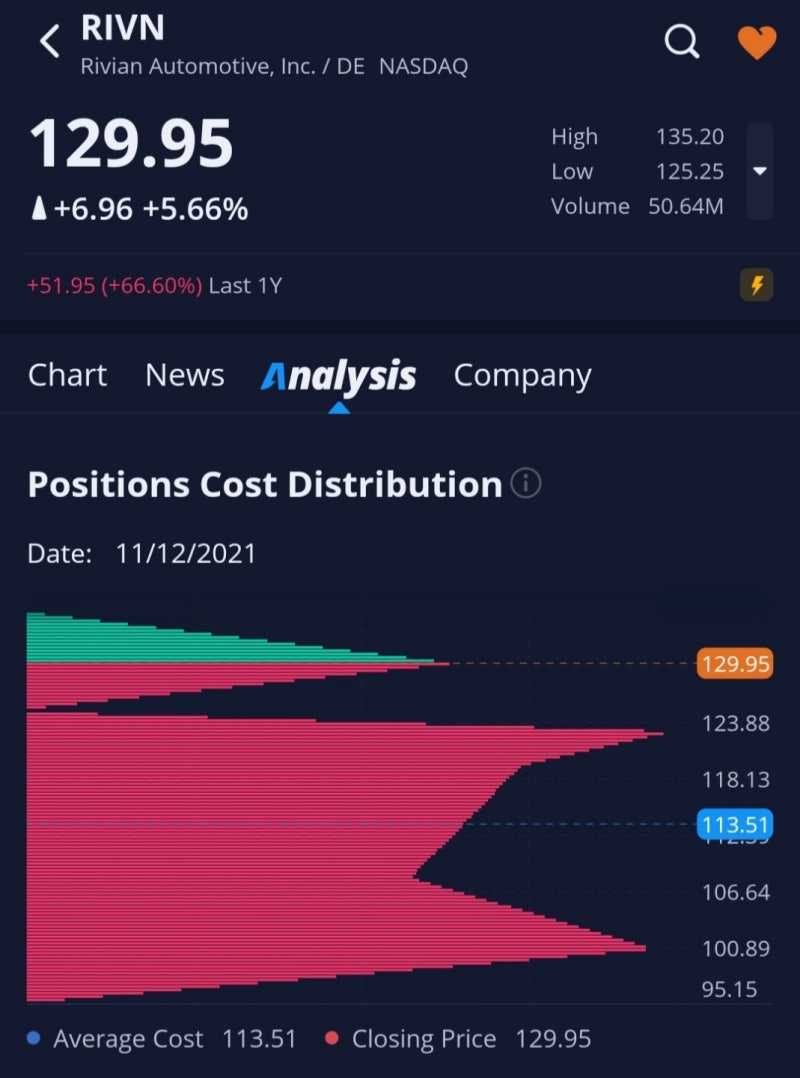Open the Company tab

point(522,377)
